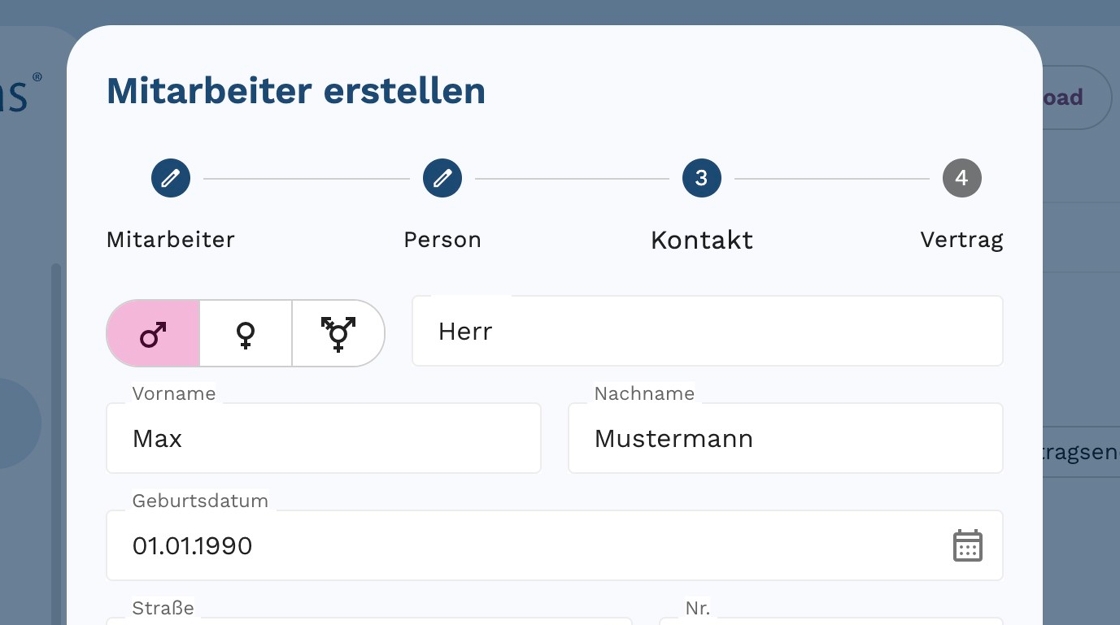
Task: Focus the Vorname field containing Max
Action: pyautogui.click(x=323, y=438)
